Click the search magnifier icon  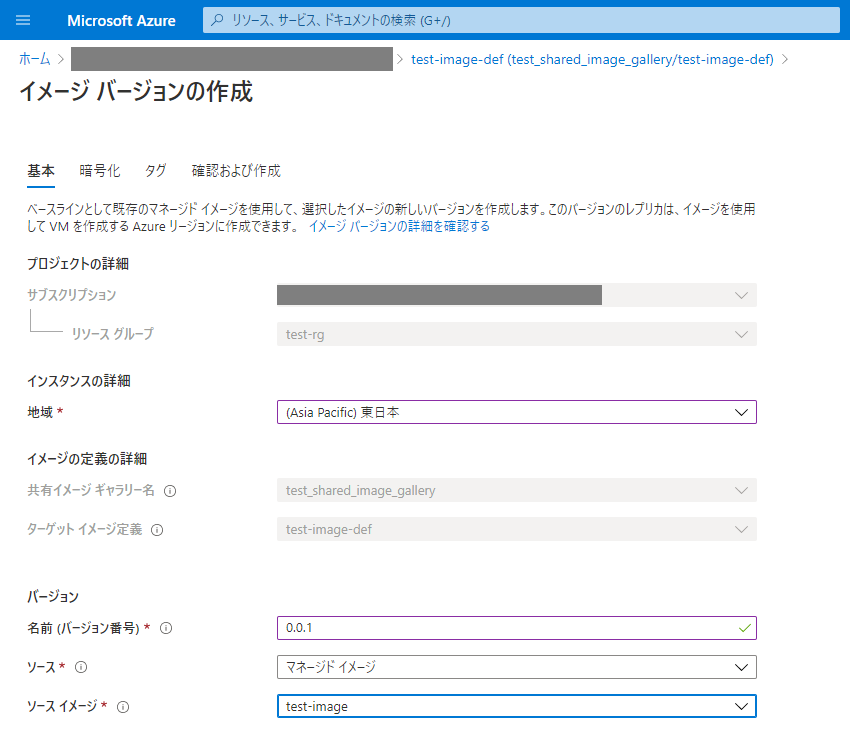coord(217,20)
